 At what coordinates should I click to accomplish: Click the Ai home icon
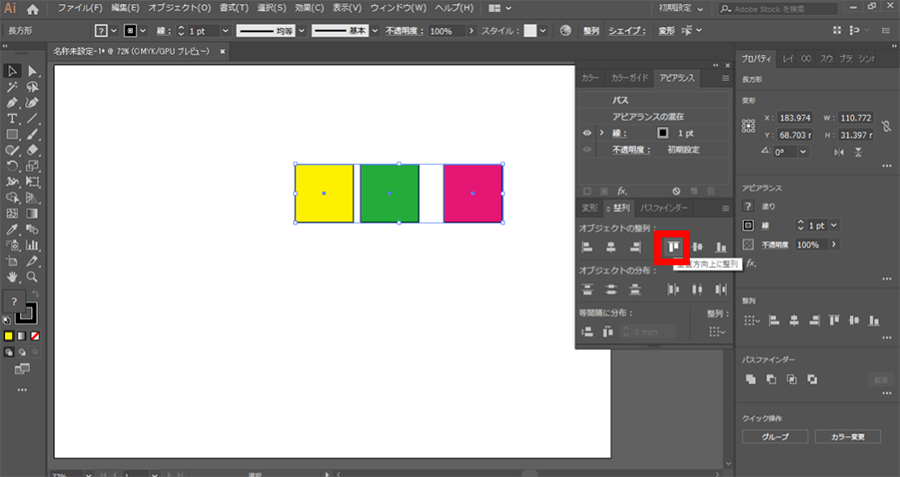click(x=32, y=8)
